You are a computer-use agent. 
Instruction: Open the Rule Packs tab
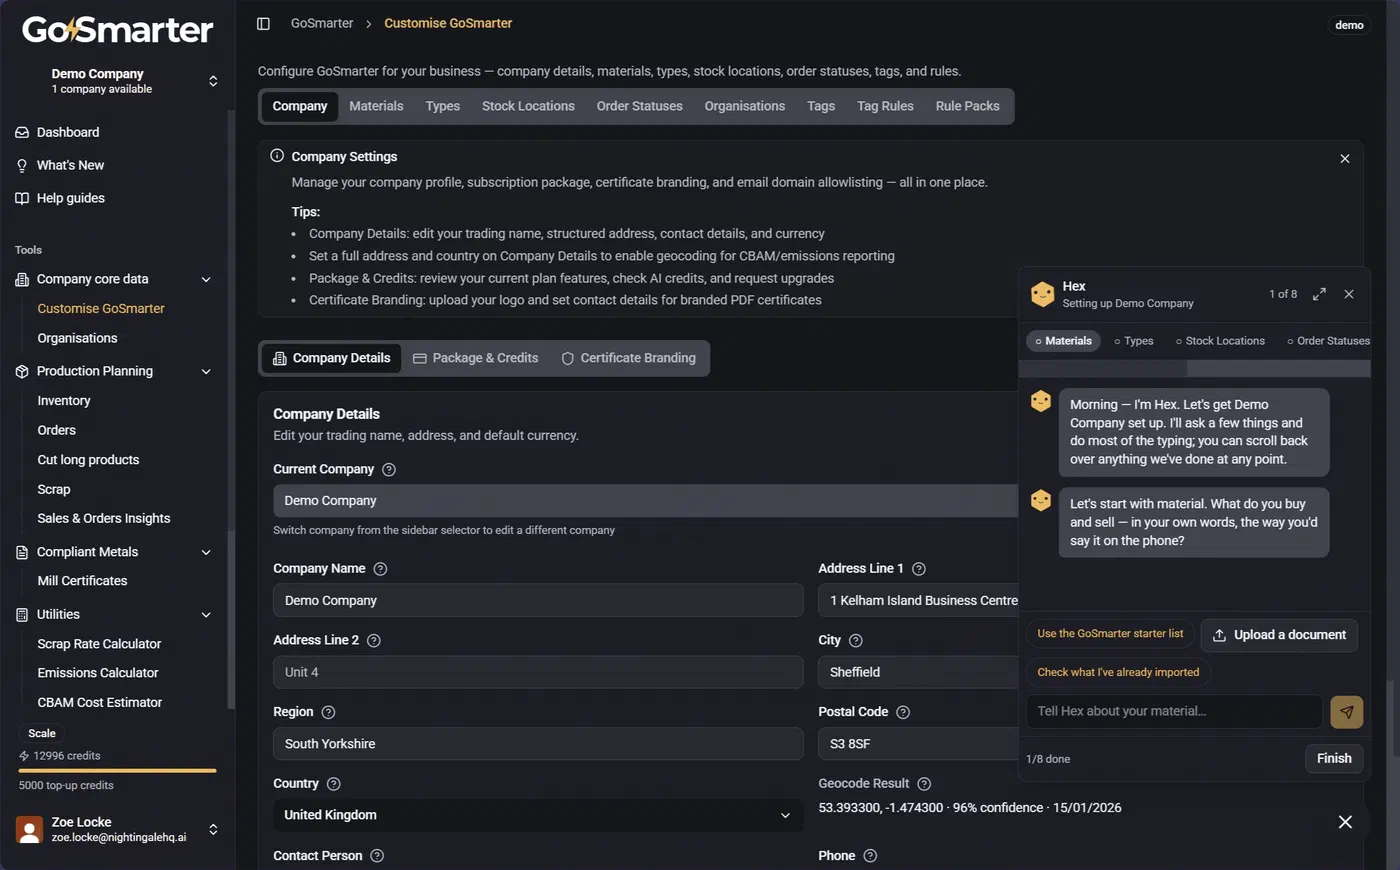[967, 106]
